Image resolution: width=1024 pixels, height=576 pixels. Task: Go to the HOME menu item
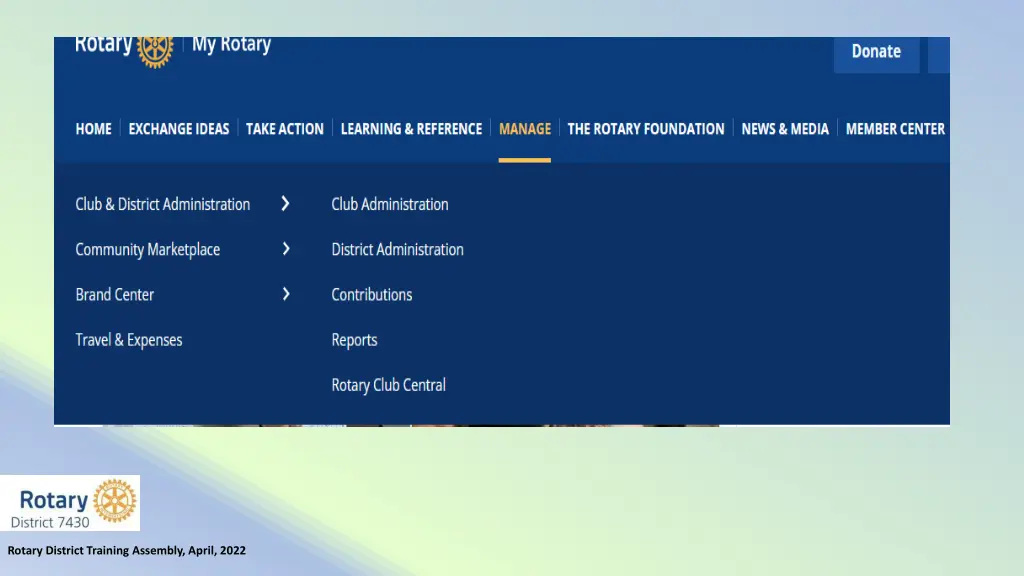point(93,129)
